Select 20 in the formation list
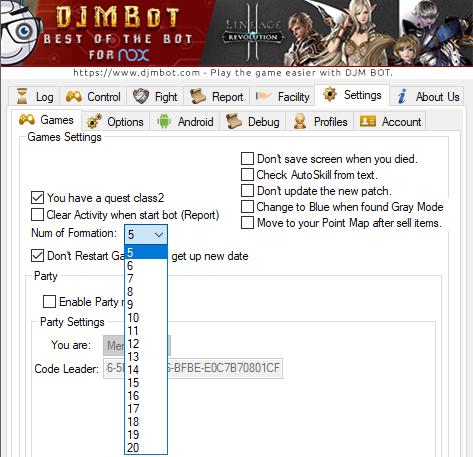Viewport: 473px width, 457px height. click(146, 448)
